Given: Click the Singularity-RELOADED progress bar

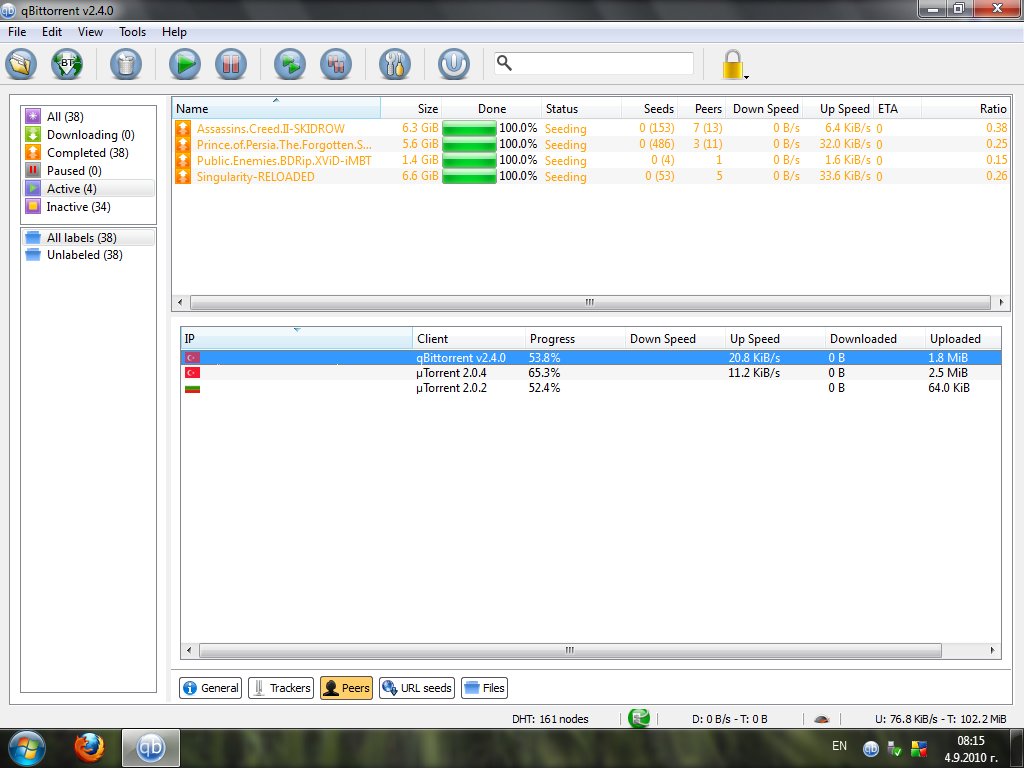Looking at the screenshot, I should pyautogui.click(x=469, y=176).
